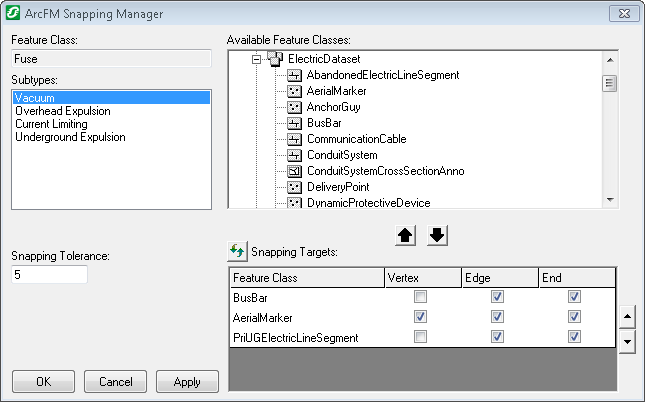
Task: Select DeliveryPoint in the tree
Action: pos(338,187)
